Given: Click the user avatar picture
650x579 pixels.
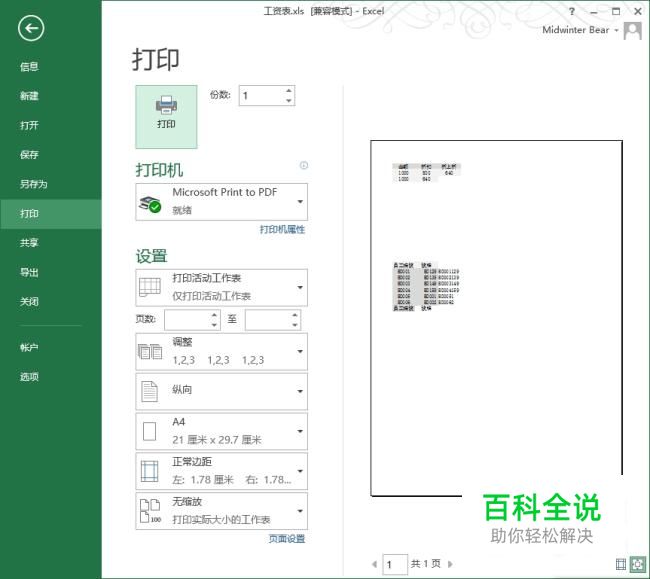Looking at the screenshot, I should pyautogui.click(x=633, y=31).
